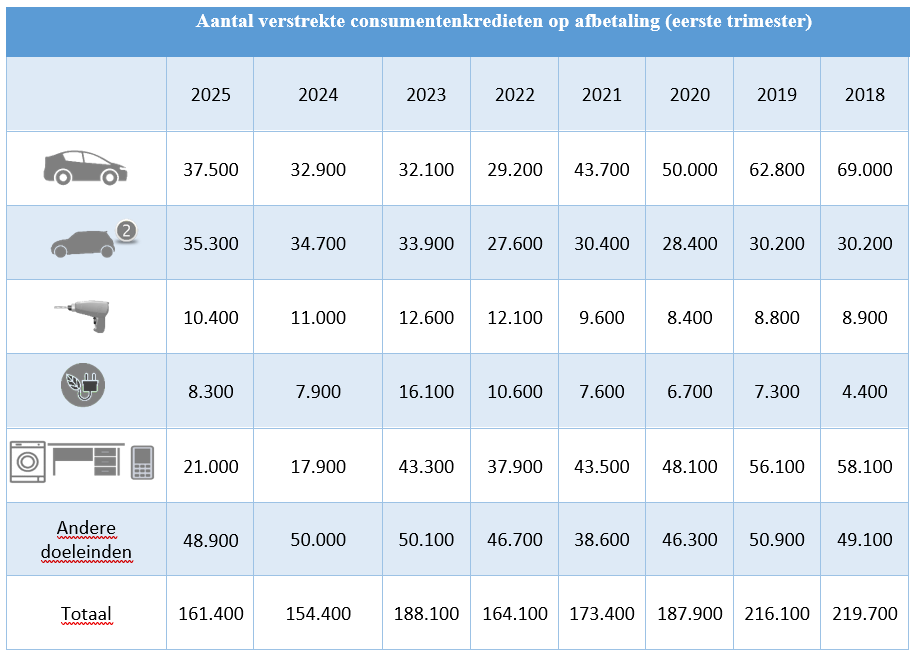Click cell value 69.000 for 2018
Viewport: 916px width, 655px height.
click(864, 170)
